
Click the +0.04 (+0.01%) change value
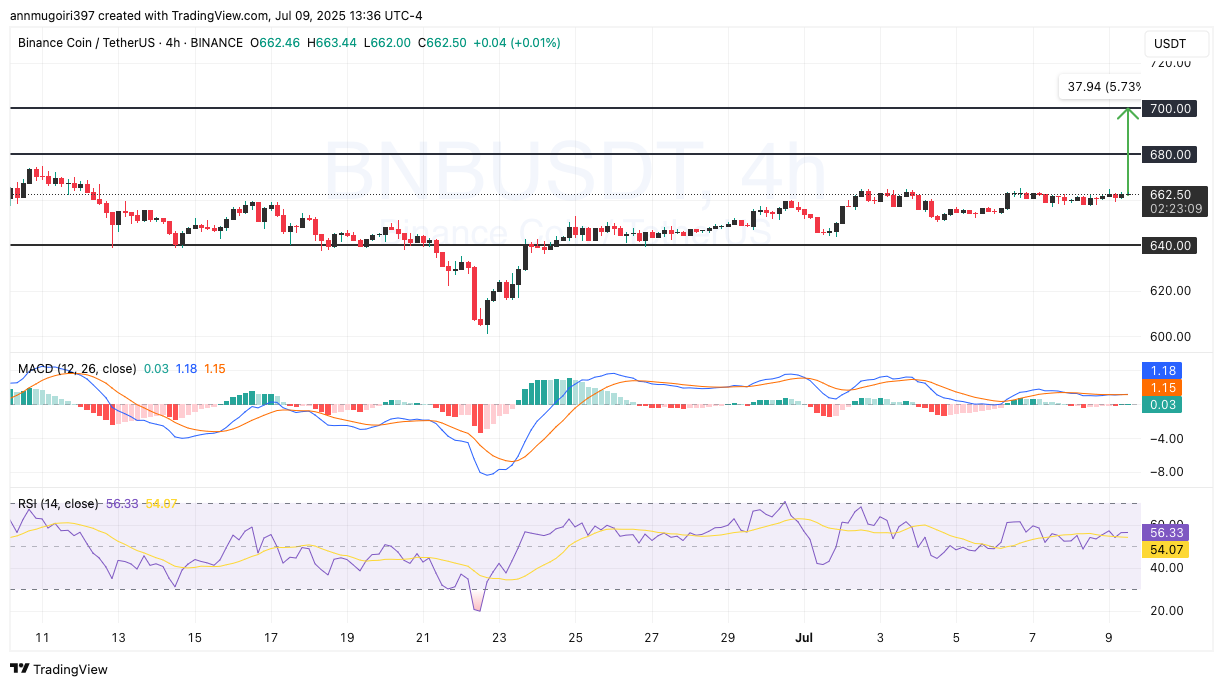point(516,43)
